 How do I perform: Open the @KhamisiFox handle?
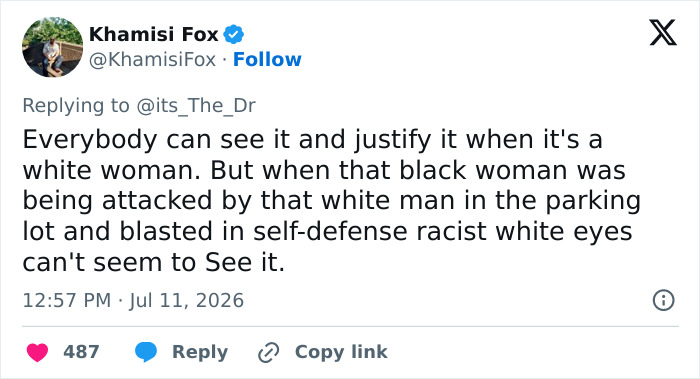[153, 59]
